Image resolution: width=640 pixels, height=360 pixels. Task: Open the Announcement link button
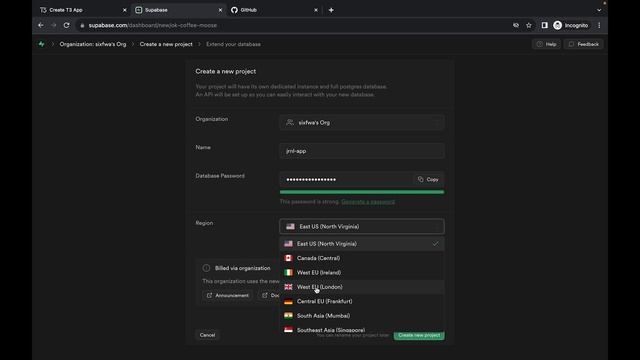[227, 295]
